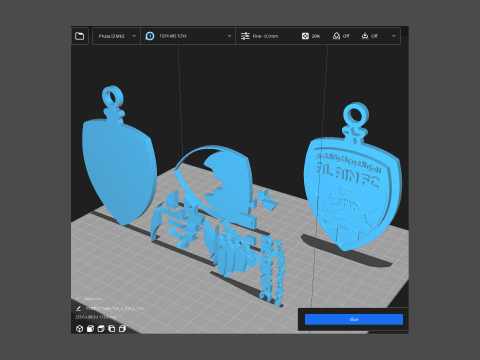Click the blue Slice button
The image size is (480, 360).
[354, 319]
